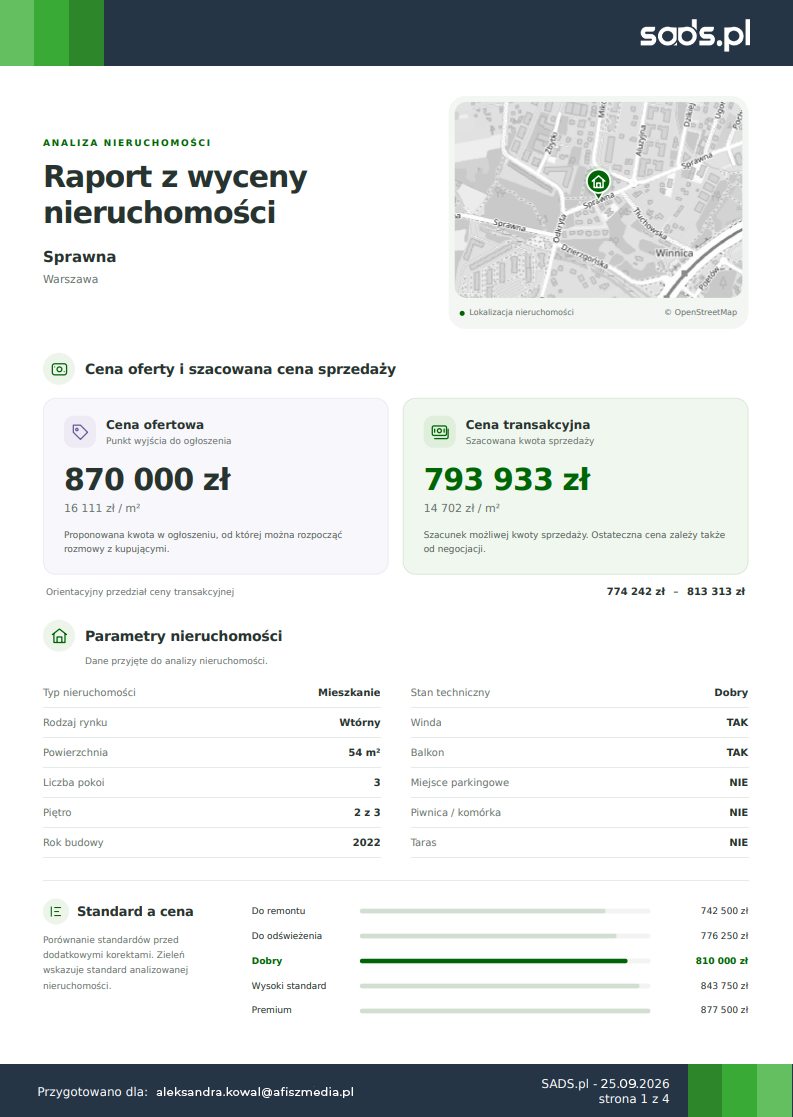Click the Do odświeżenia price 776 250 zł
Image resolution: width=793 pixels, height=1117 pixels.
click(724, 936)
